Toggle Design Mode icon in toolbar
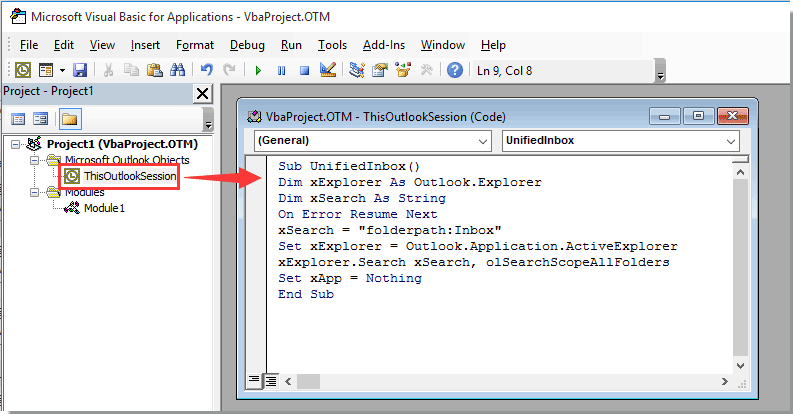 [x=327, y=70]
